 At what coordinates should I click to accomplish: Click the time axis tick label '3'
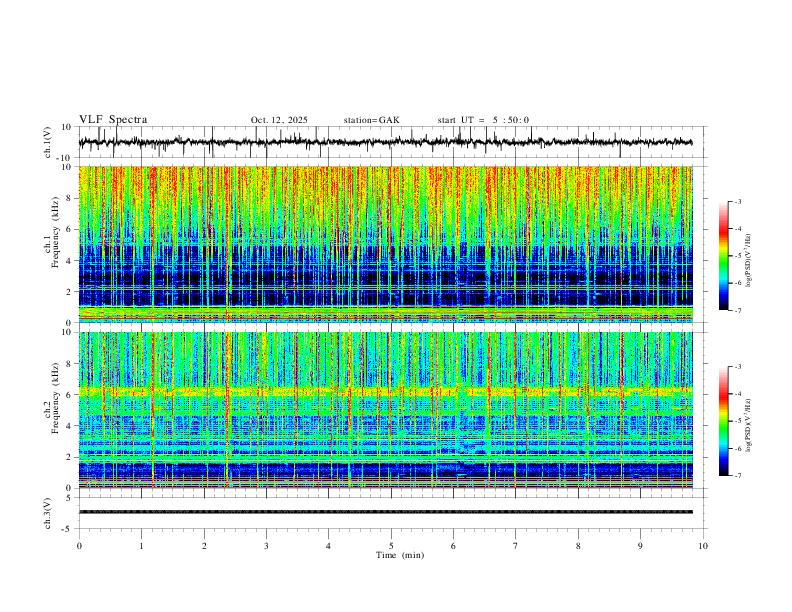point(266,546)
